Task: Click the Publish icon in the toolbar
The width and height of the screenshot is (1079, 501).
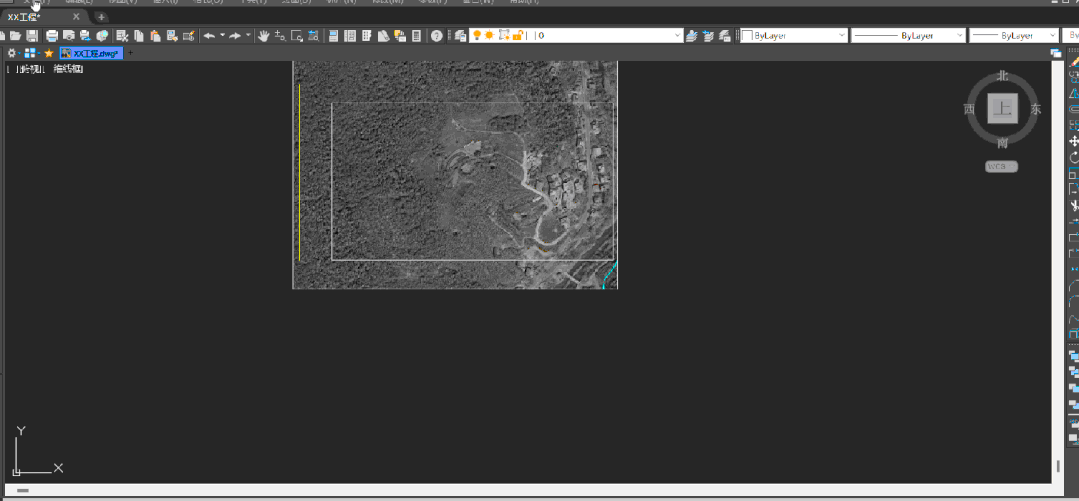Action: [x=85, y=36]
